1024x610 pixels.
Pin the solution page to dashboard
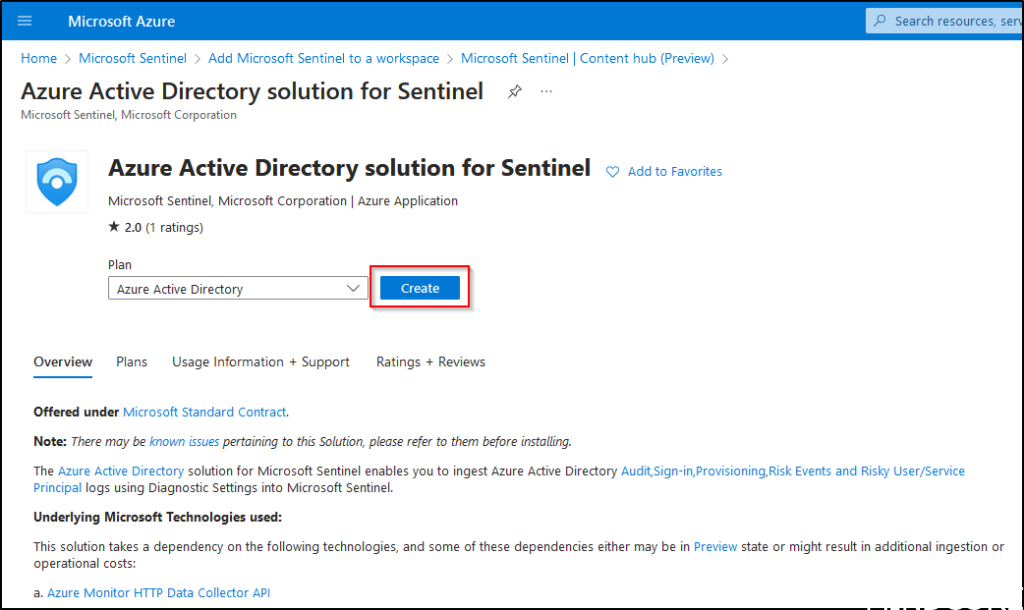click(x=514, y=91)
